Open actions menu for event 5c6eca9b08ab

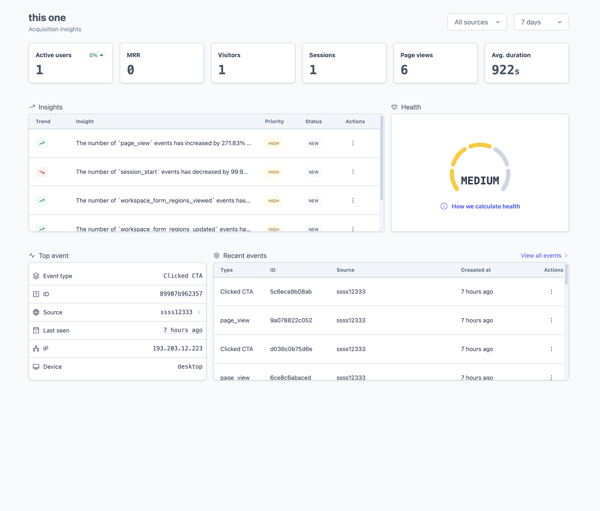click(x=551, y=292)
